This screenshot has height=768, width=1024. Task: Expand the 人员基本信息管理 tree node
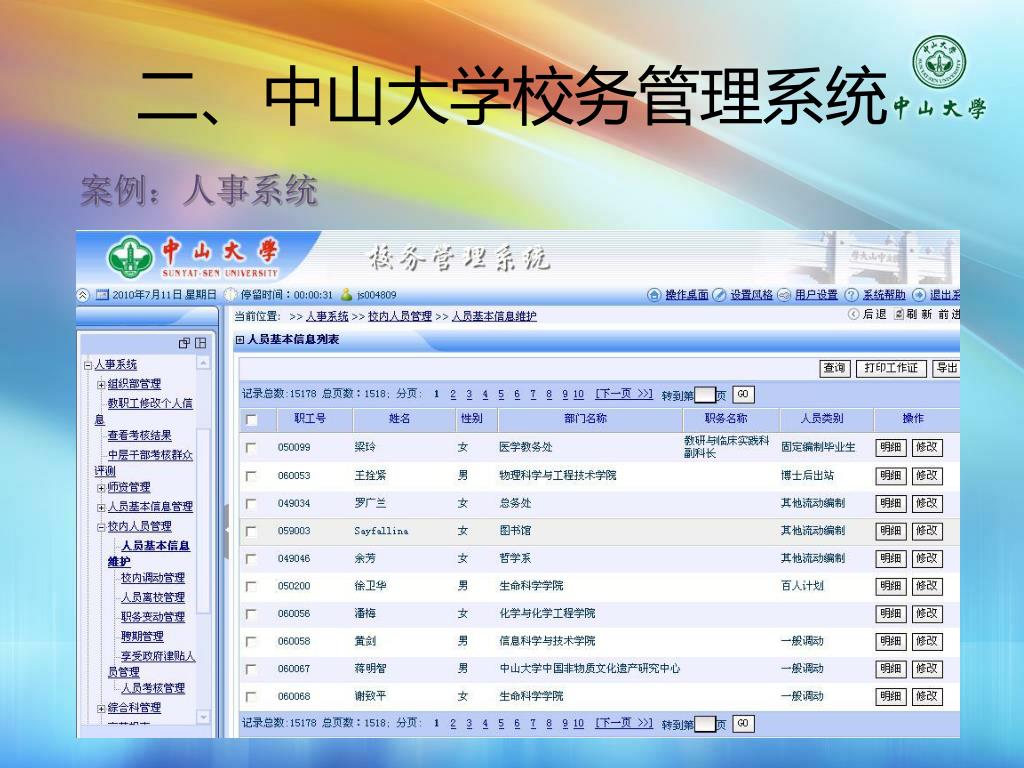pos(101,507)
